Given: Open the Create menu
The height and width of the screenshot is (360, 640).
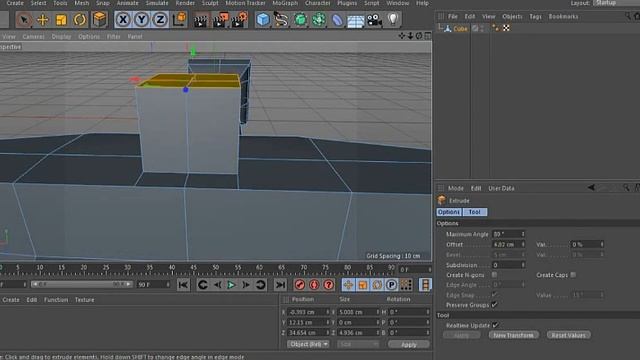Looking at the screenshot, I should (x=15, y=3).
